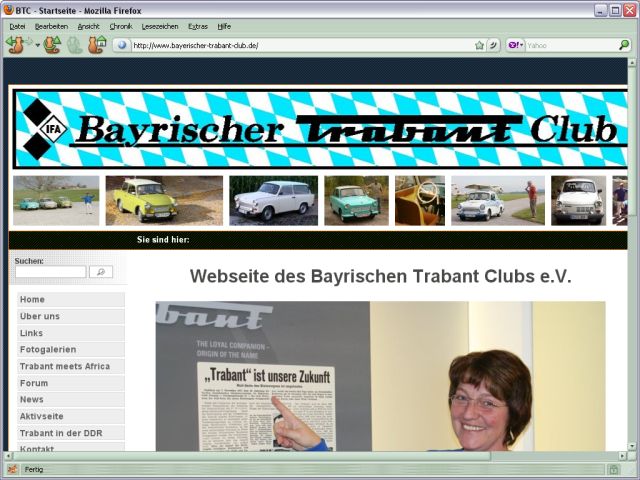The height and width of the screenshot is (480, 640).
Task: Open the Links page
Action: [x=71, y=333]
